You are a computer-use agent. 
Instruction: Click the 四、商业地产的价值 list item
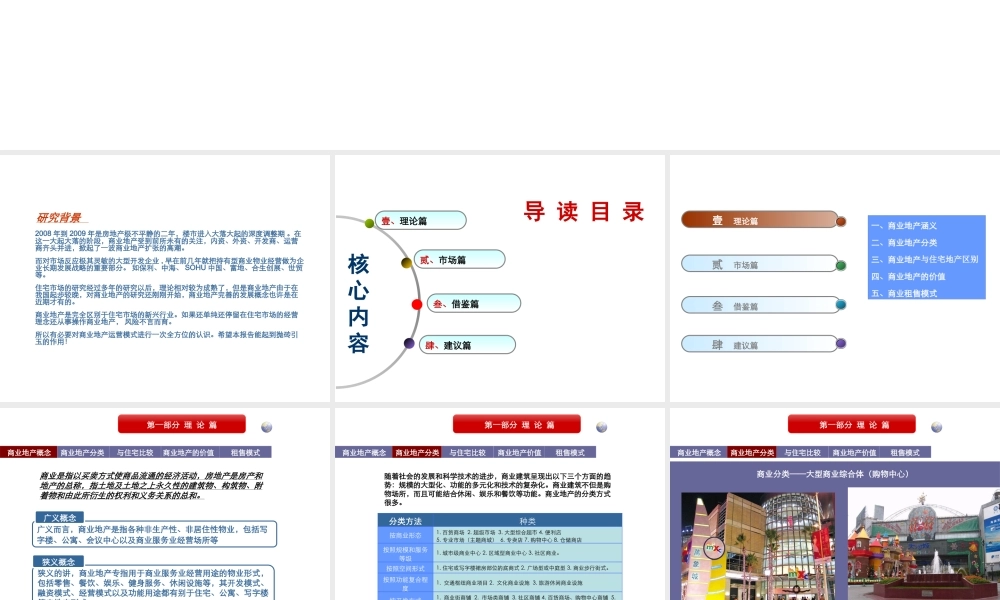(909, 276)
